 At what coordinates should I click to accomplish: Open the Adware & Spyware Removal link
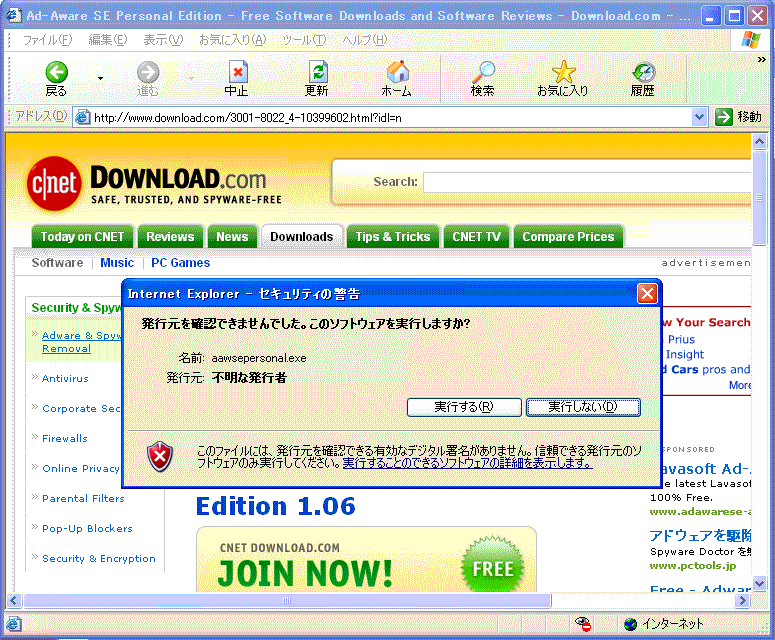82,342
